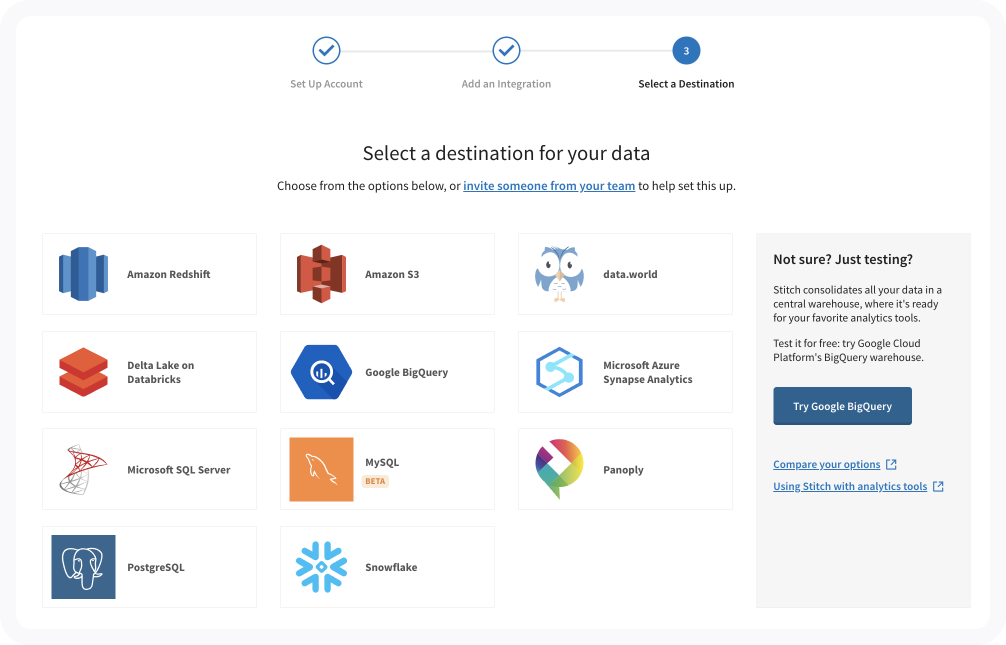Select the data.world label text
Screen dimensions: 1006x645
click(x=630, y=274)
